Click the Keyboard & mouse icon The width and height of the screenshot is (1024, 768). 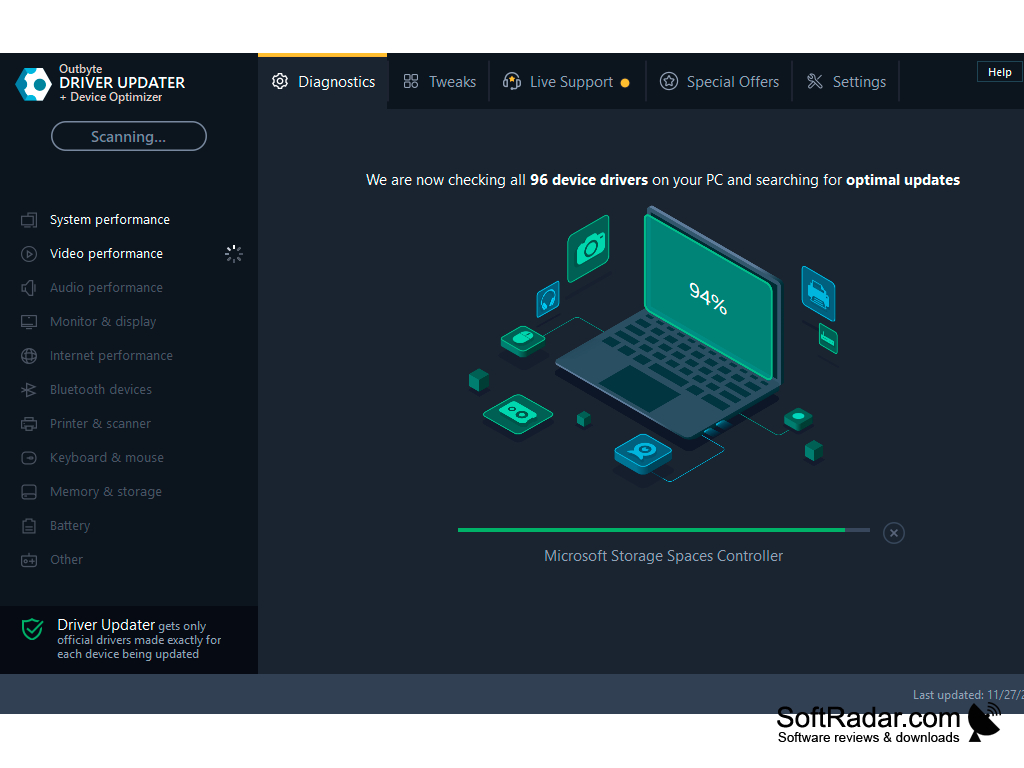pyautogui.click(x=29, y=458)
